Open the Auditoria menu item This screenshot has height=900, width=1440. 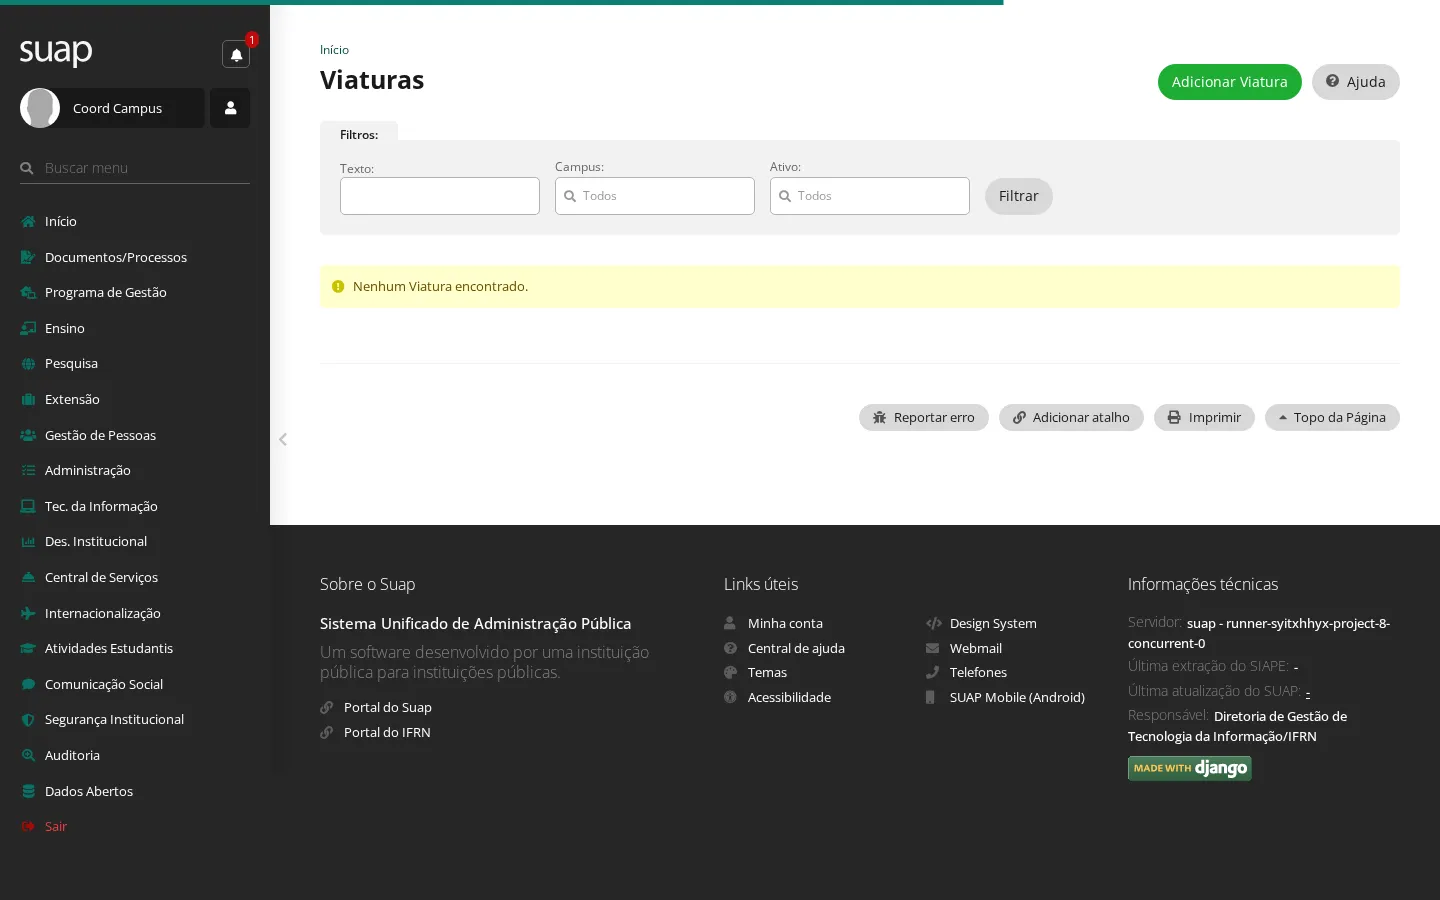point(135,755)
